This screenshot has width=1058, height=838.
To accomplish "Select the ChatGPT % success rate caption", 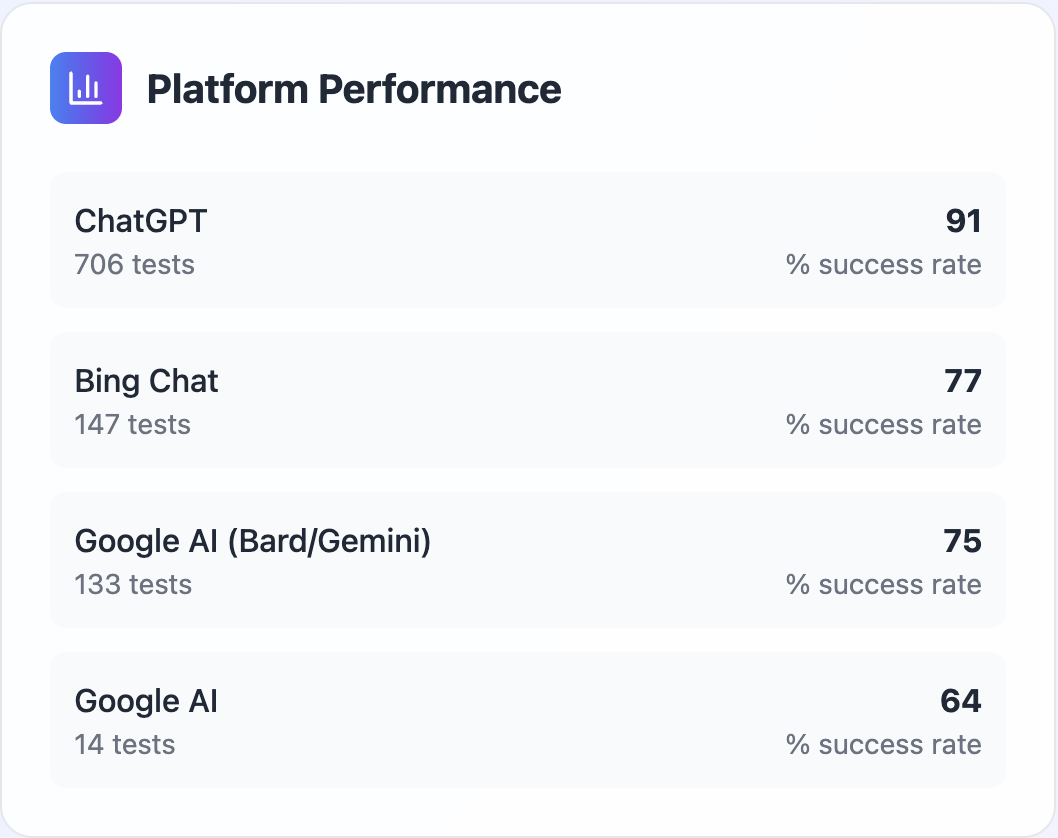I will [883, 264].
